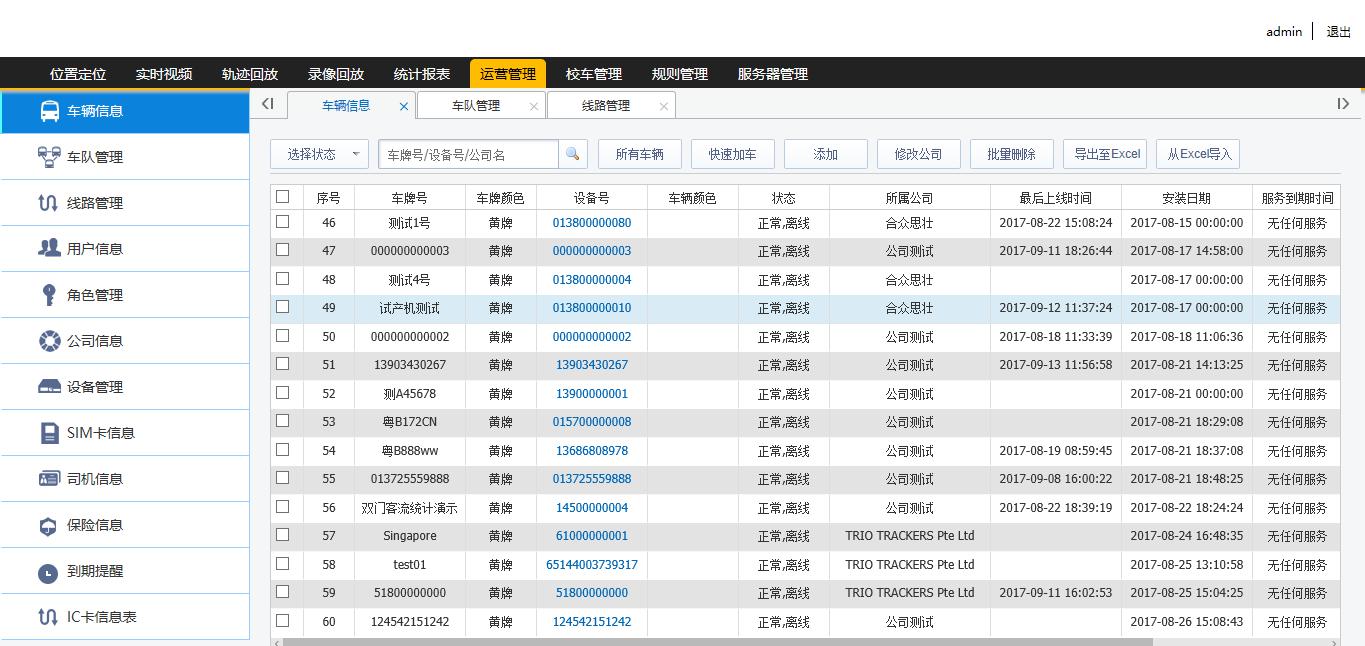
Task: Click the bus icon beside 车辆信息
Action: 49,111
